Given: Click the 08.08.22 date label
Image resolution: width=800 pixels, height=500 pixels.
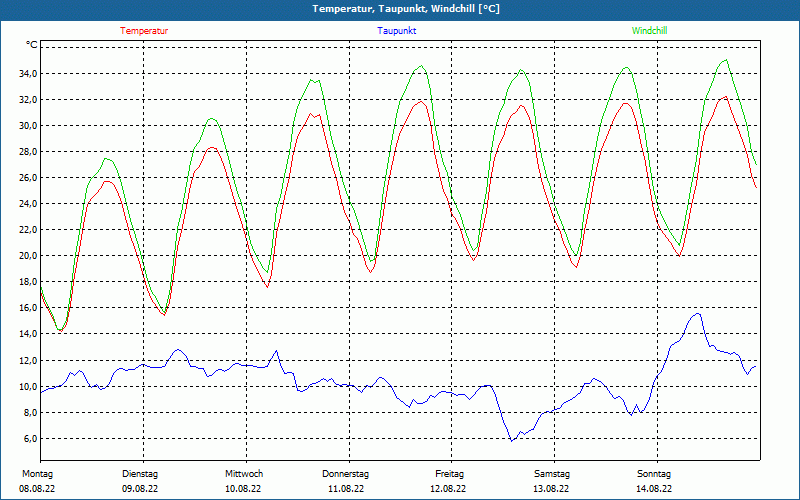Looking at the screenshot, I should (x=38, y=489).
